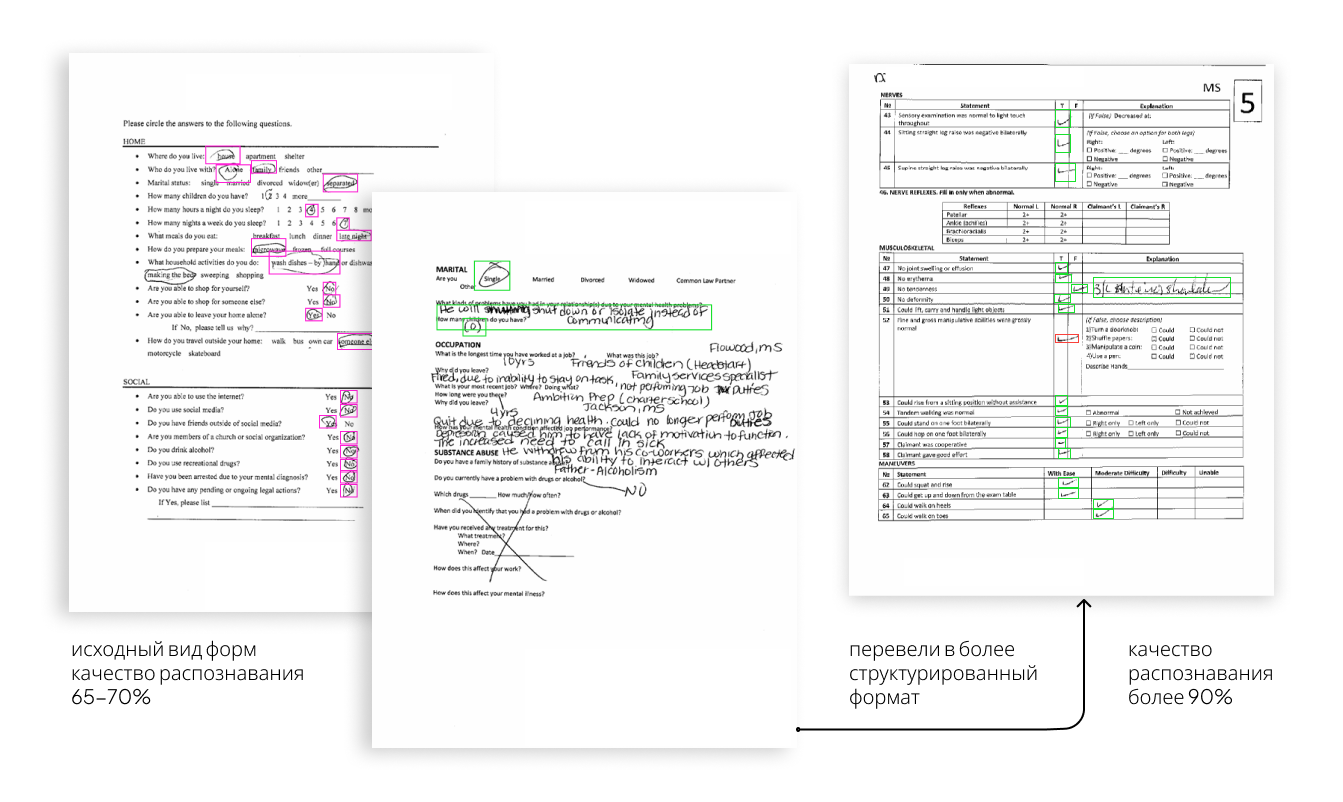1343x802 pixels.
Task: Click the 'качество распознавания более 90%' text
Action: (1200, 673)
